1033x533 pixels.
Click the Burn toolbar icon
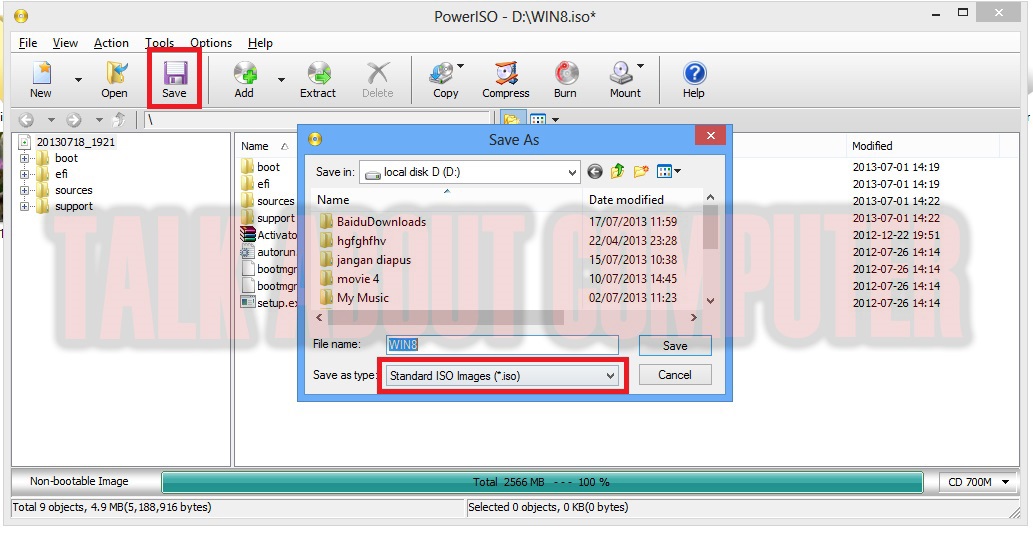[x=565, y=80]
